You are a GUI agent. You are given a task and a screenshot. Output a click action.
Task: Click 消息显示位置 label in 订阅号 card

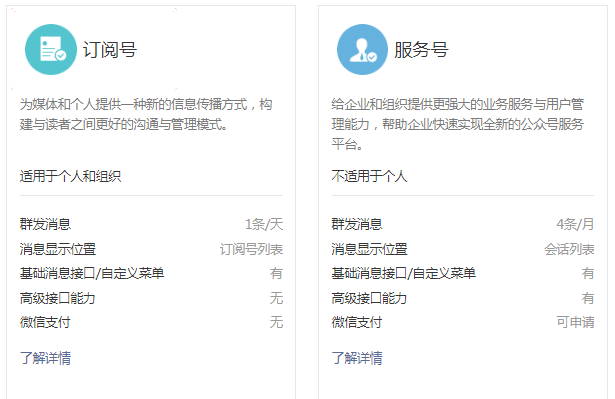pyautogui.click(x=58, y=249)
